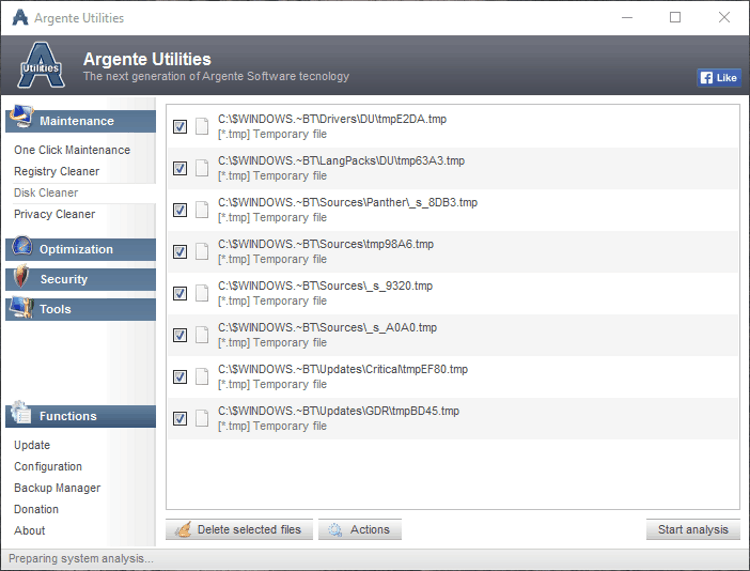Viewport: 750px width, 571px height.
Task: Uncheck the tmpBD45.tmp file checkbox
Action: click(x=180, y=418)
